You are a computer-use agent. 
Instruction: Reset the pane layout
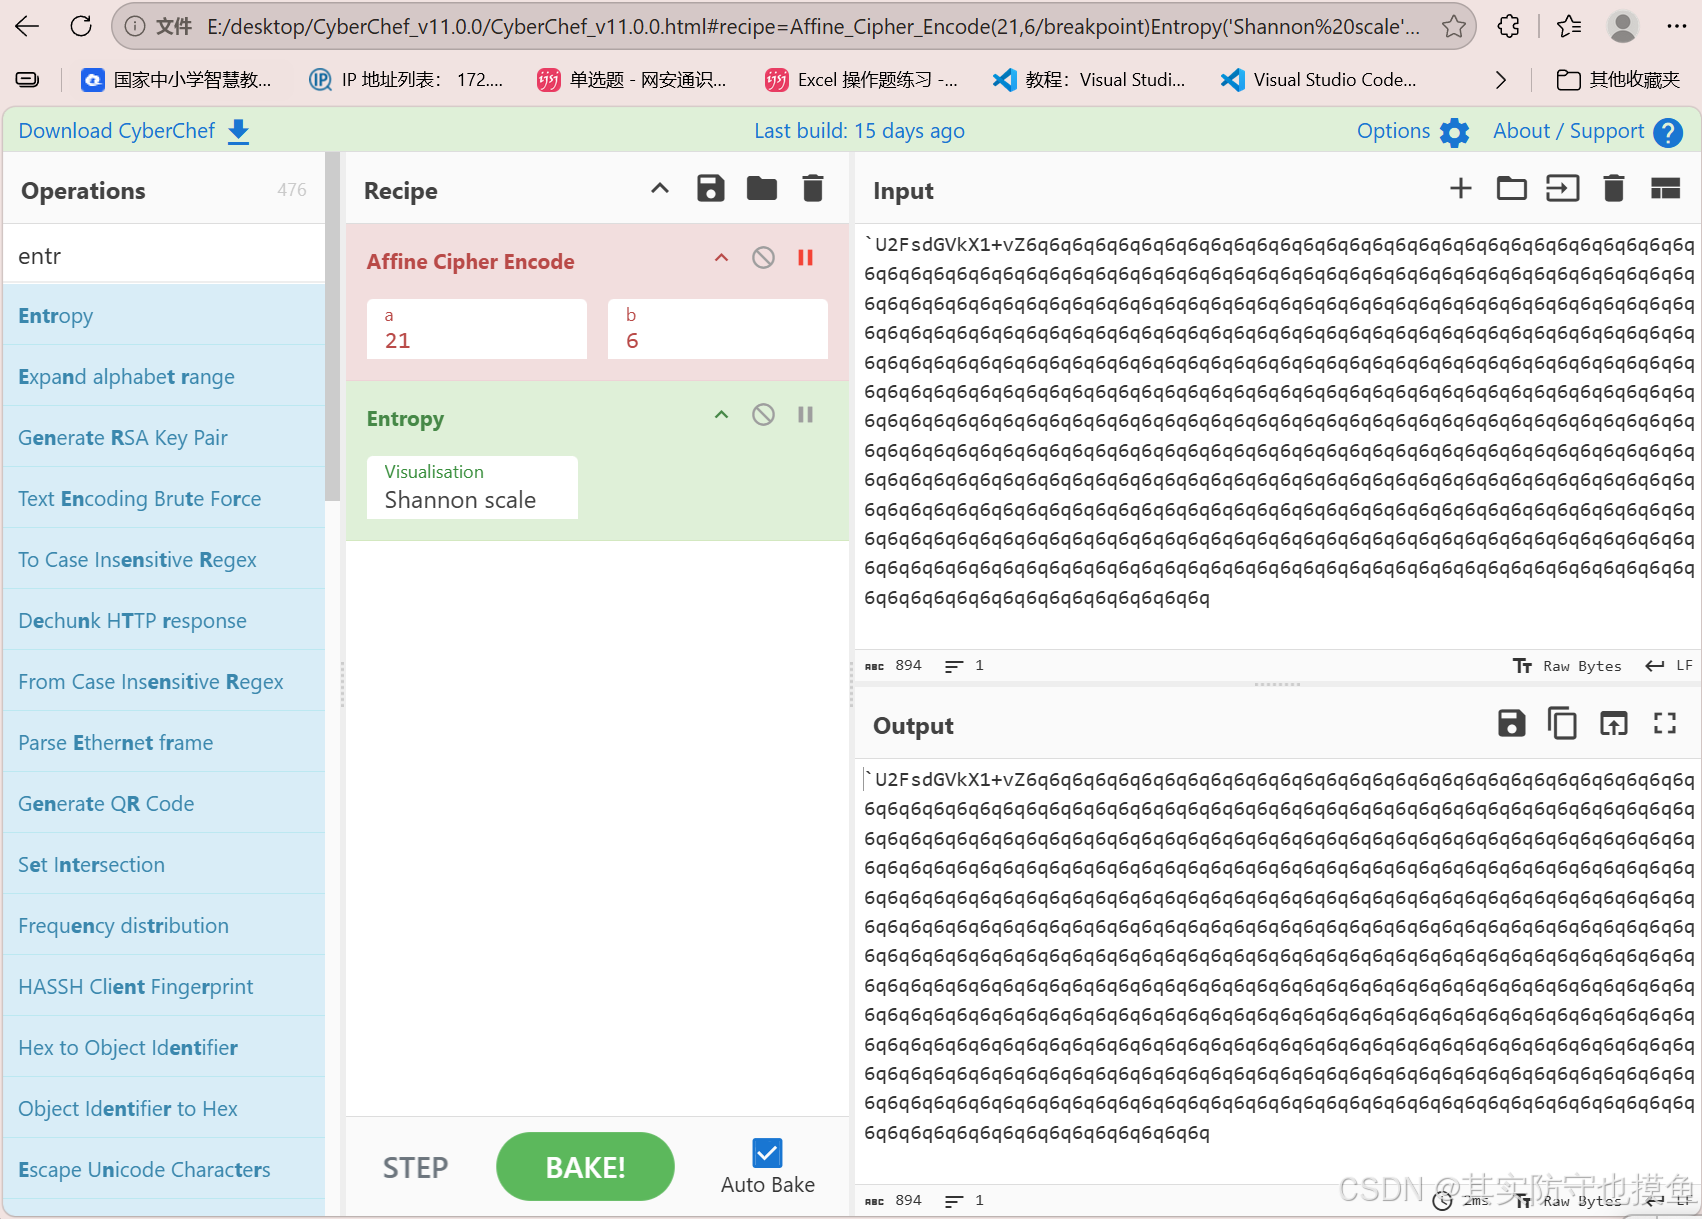pos(1665,188)
